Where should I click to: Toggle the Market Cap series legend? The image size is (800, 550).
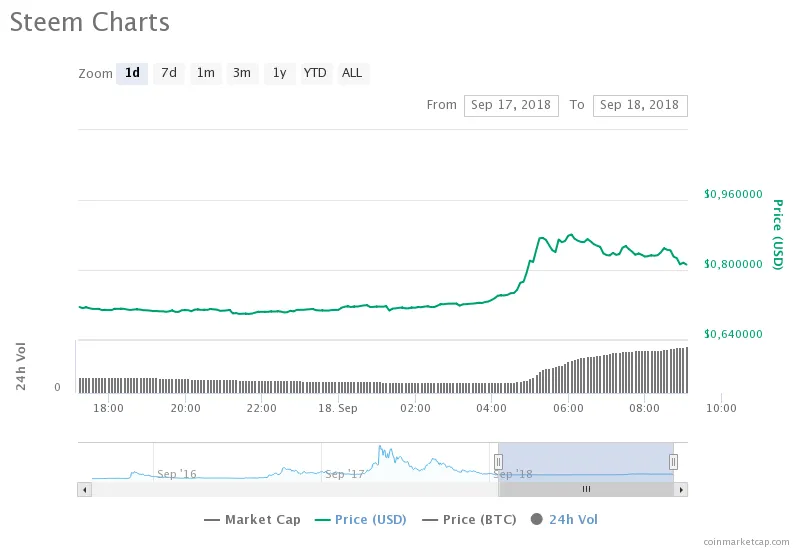click(252, 520)
